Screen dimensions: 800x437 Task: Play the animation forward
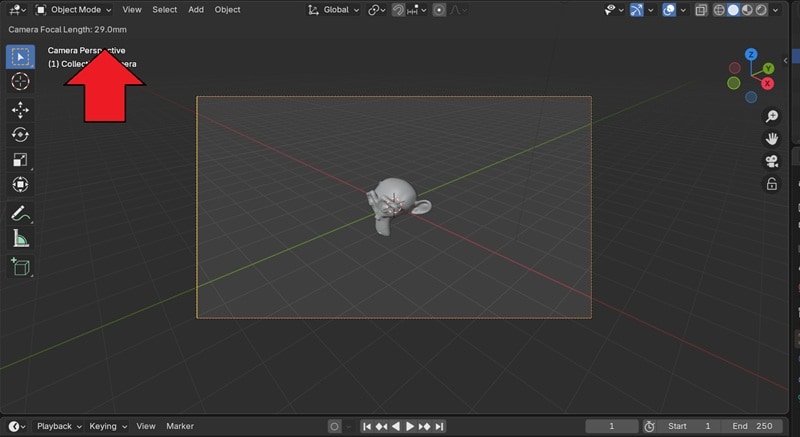409,426
